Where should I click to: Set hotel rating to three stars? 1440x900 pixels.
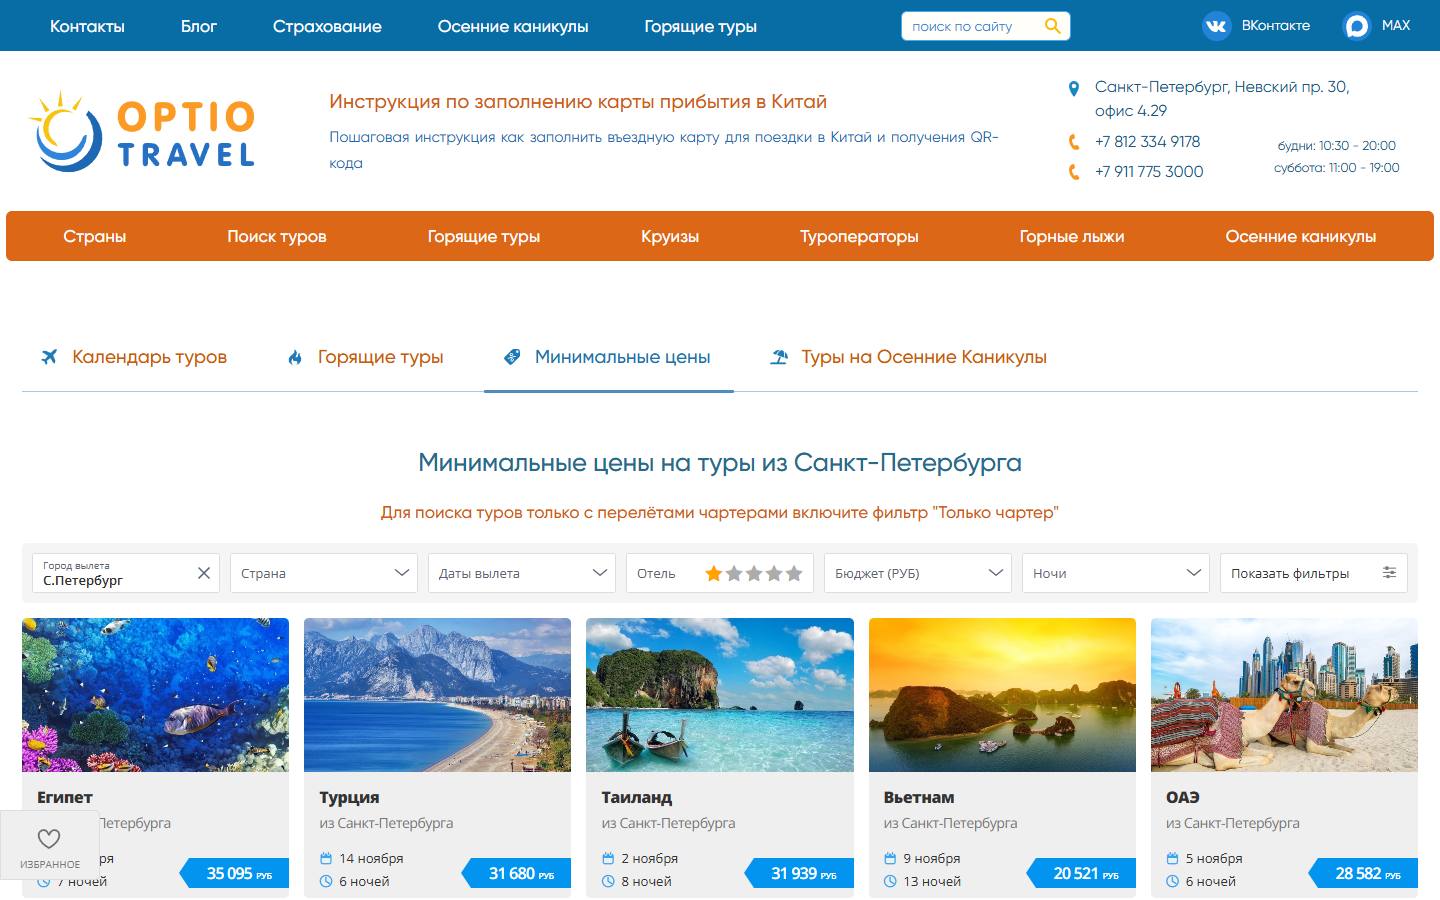tap(754, 573)
